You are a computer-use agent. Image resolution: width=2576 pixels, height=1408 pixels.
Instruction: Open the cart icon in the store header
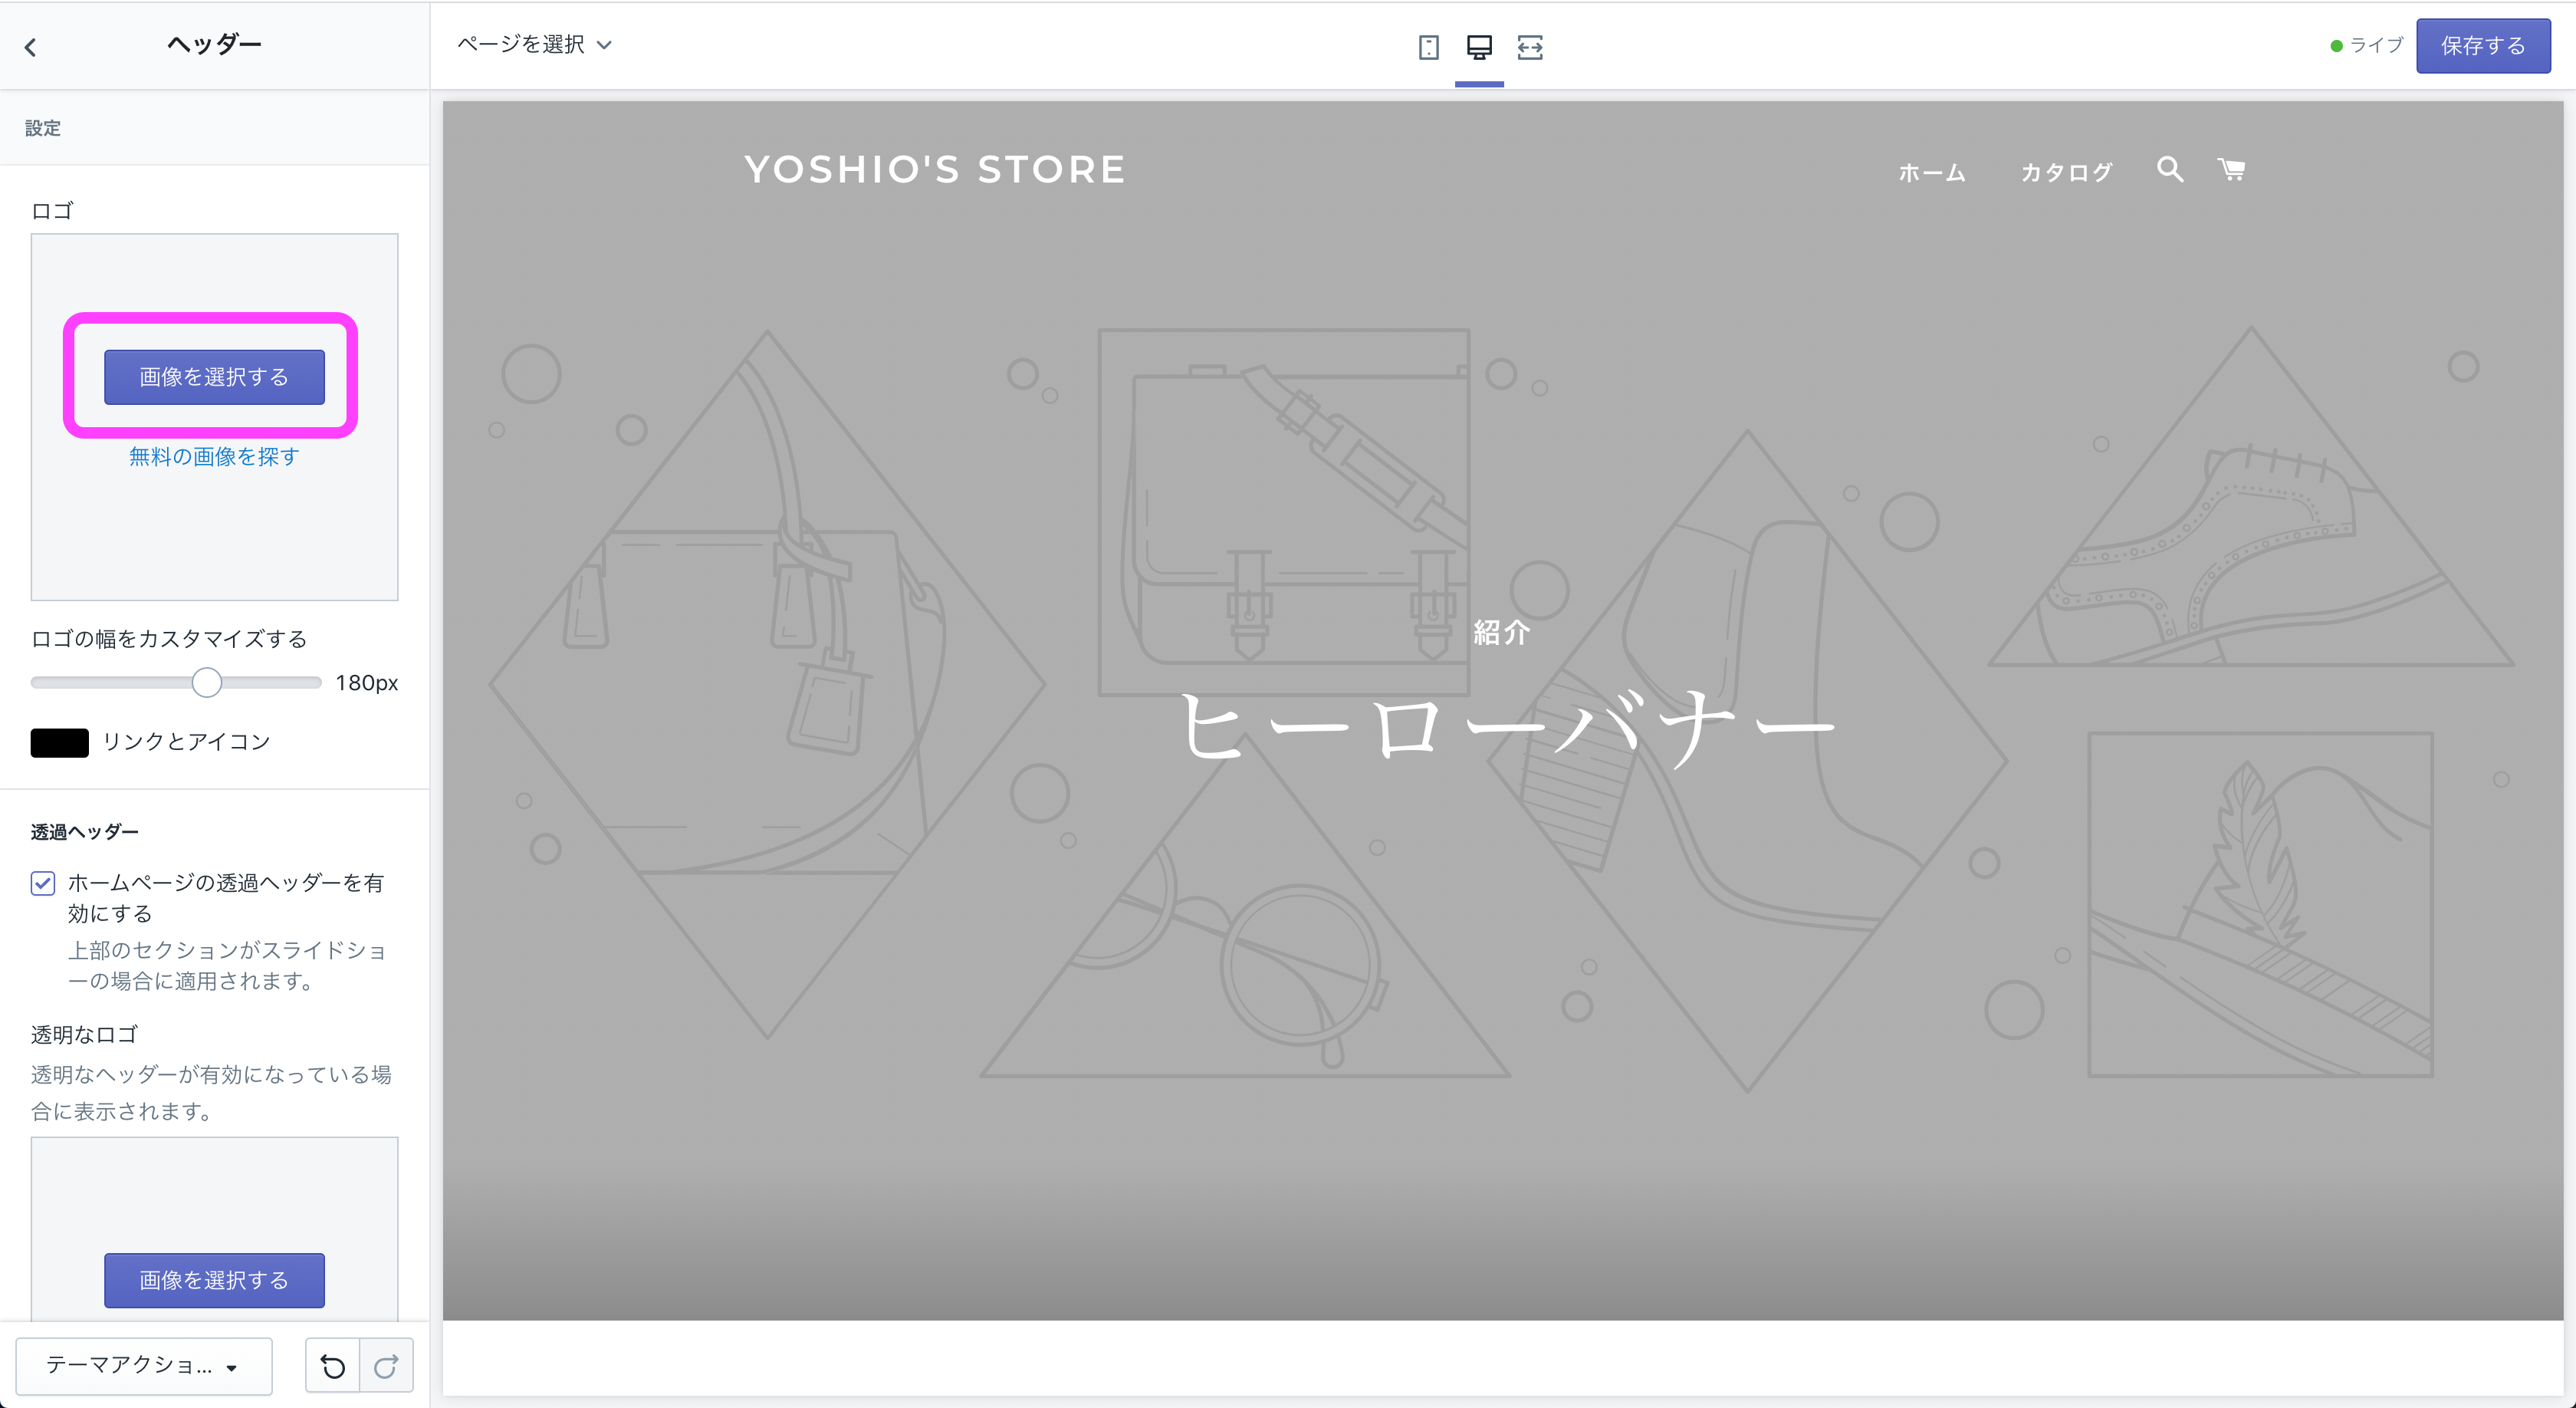click(2232, 170)
